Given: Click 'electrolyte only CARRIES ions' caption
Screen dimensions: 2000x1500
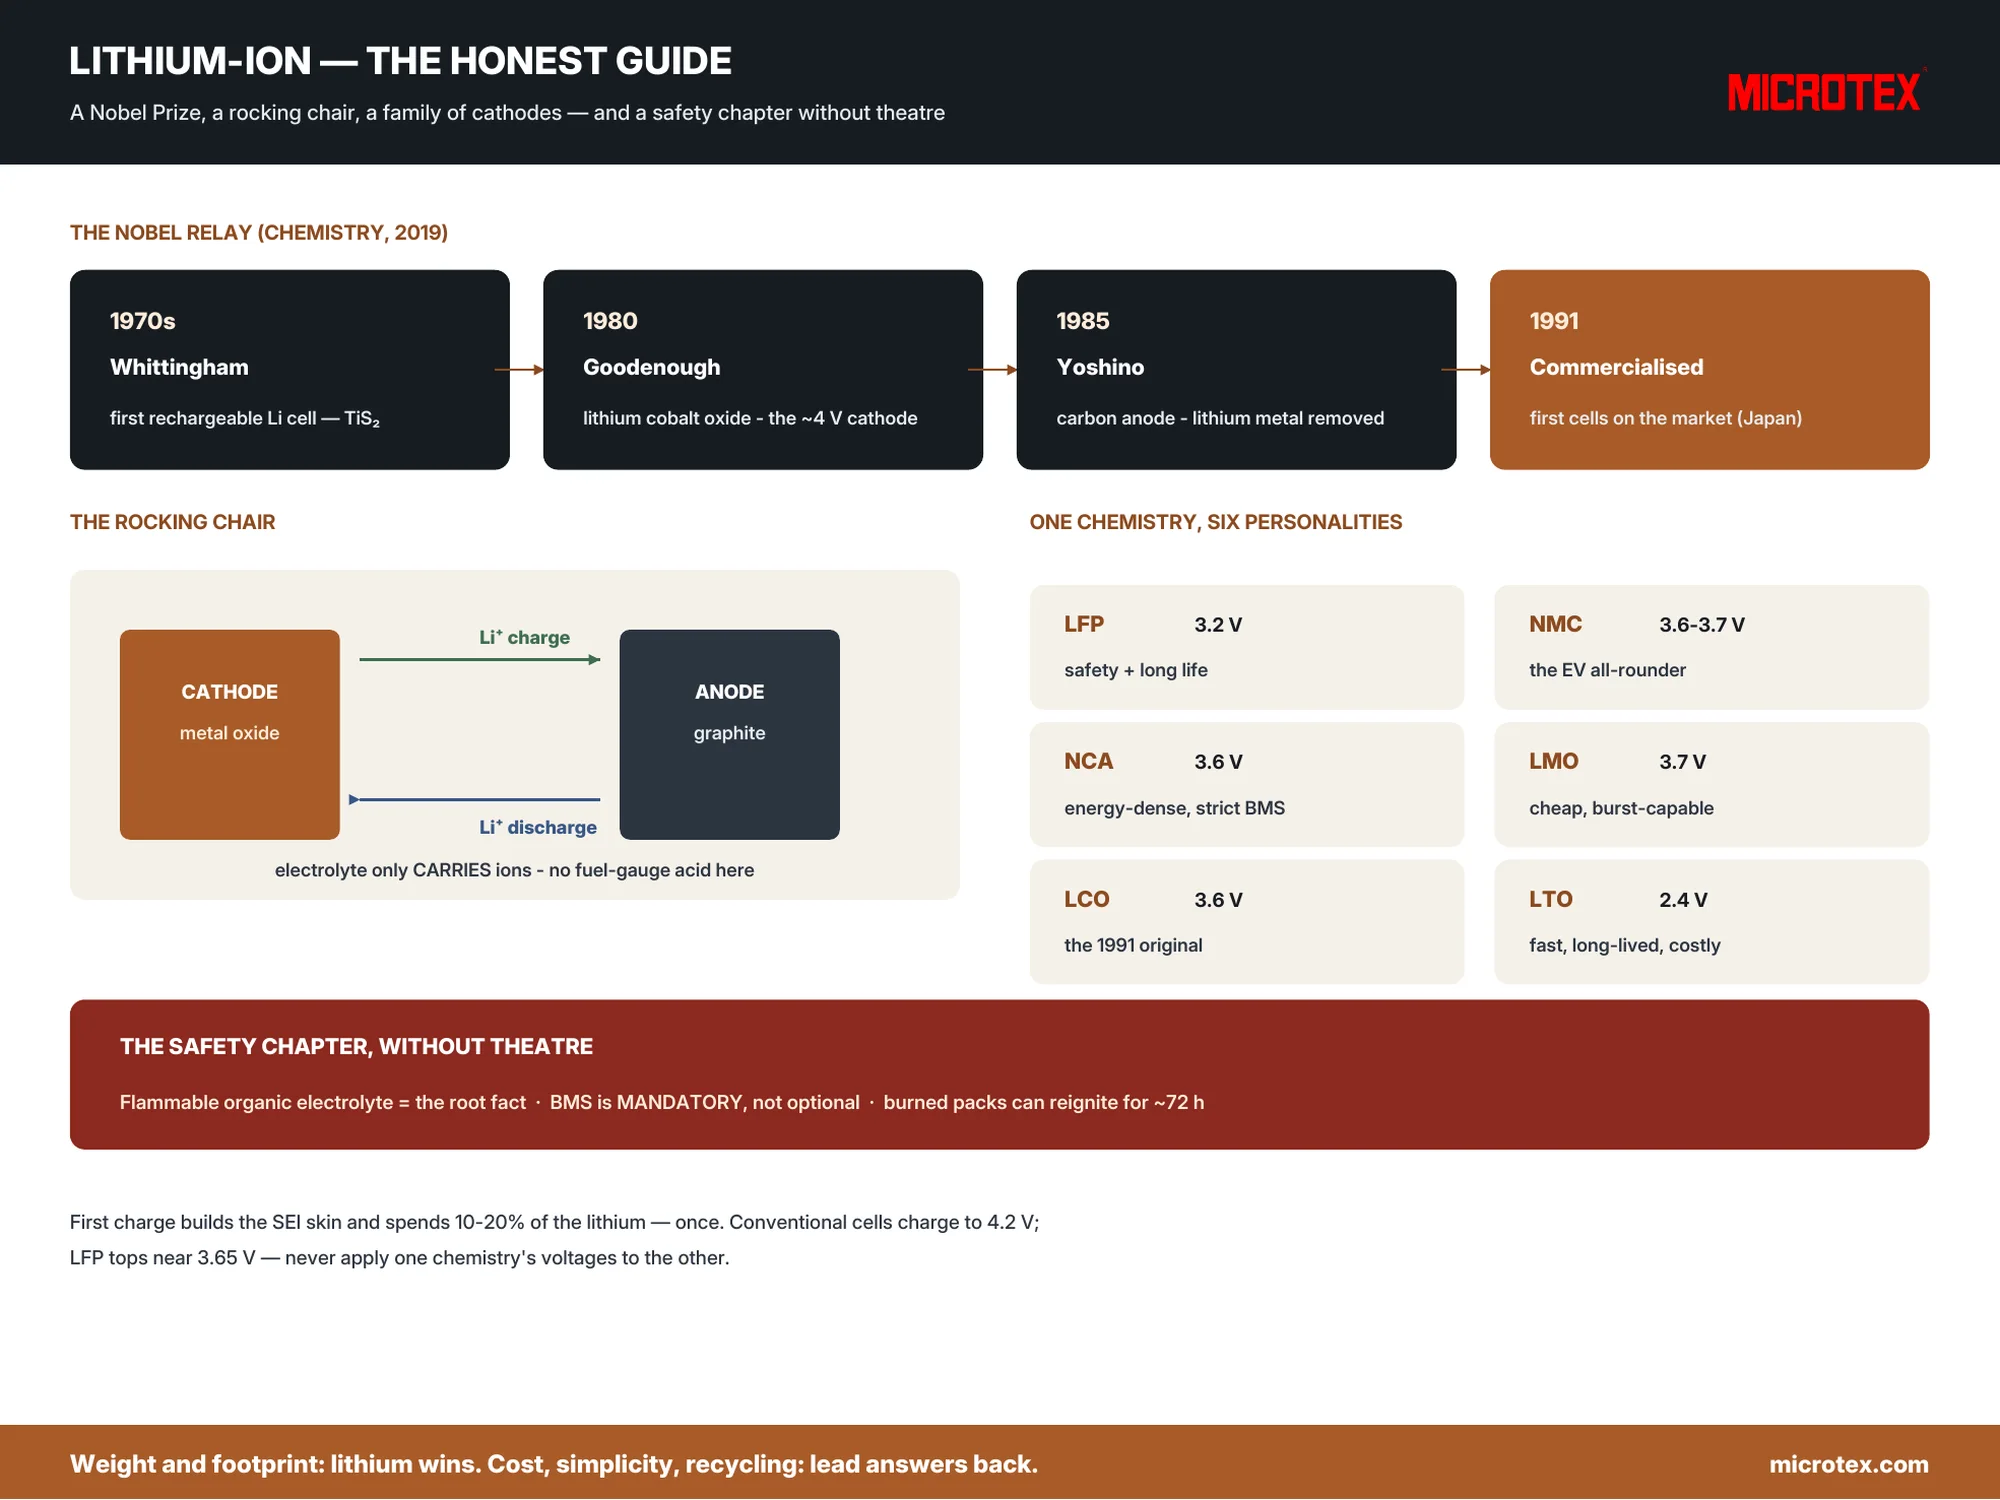Looking at the screenshot, I should pyautogui.click(x=514, y=870).
